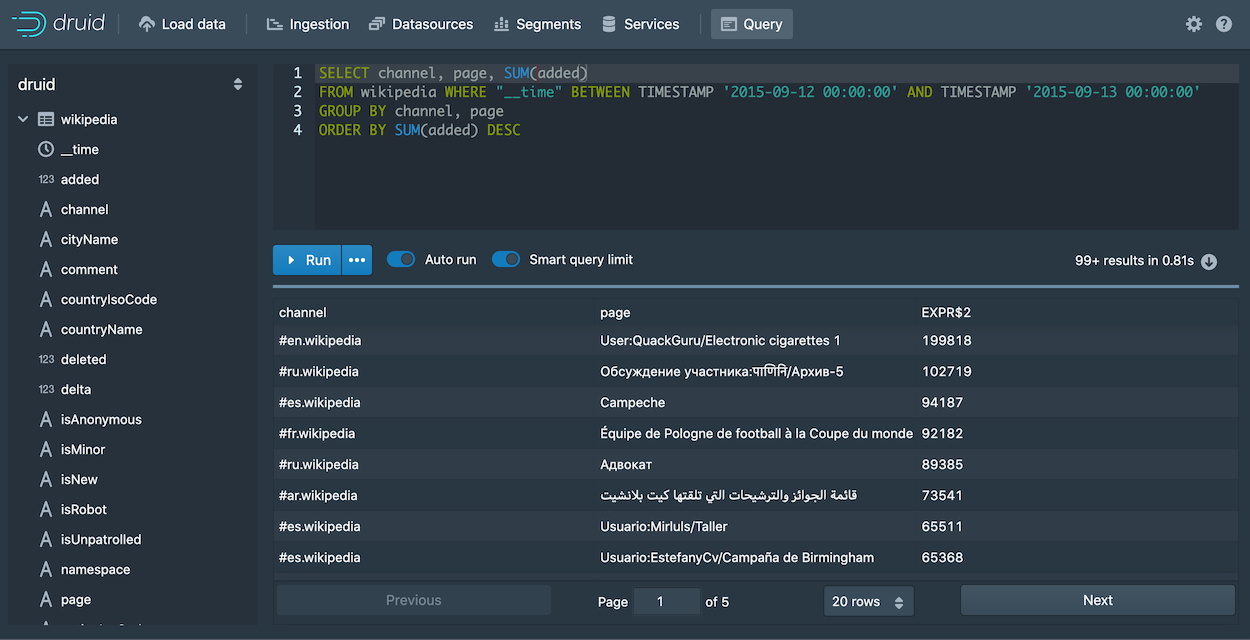Viewport: 1250px width, 640px height.
Task: Click the string icon beside countryName
Action: pyautogui.click(x=46, y=329)
